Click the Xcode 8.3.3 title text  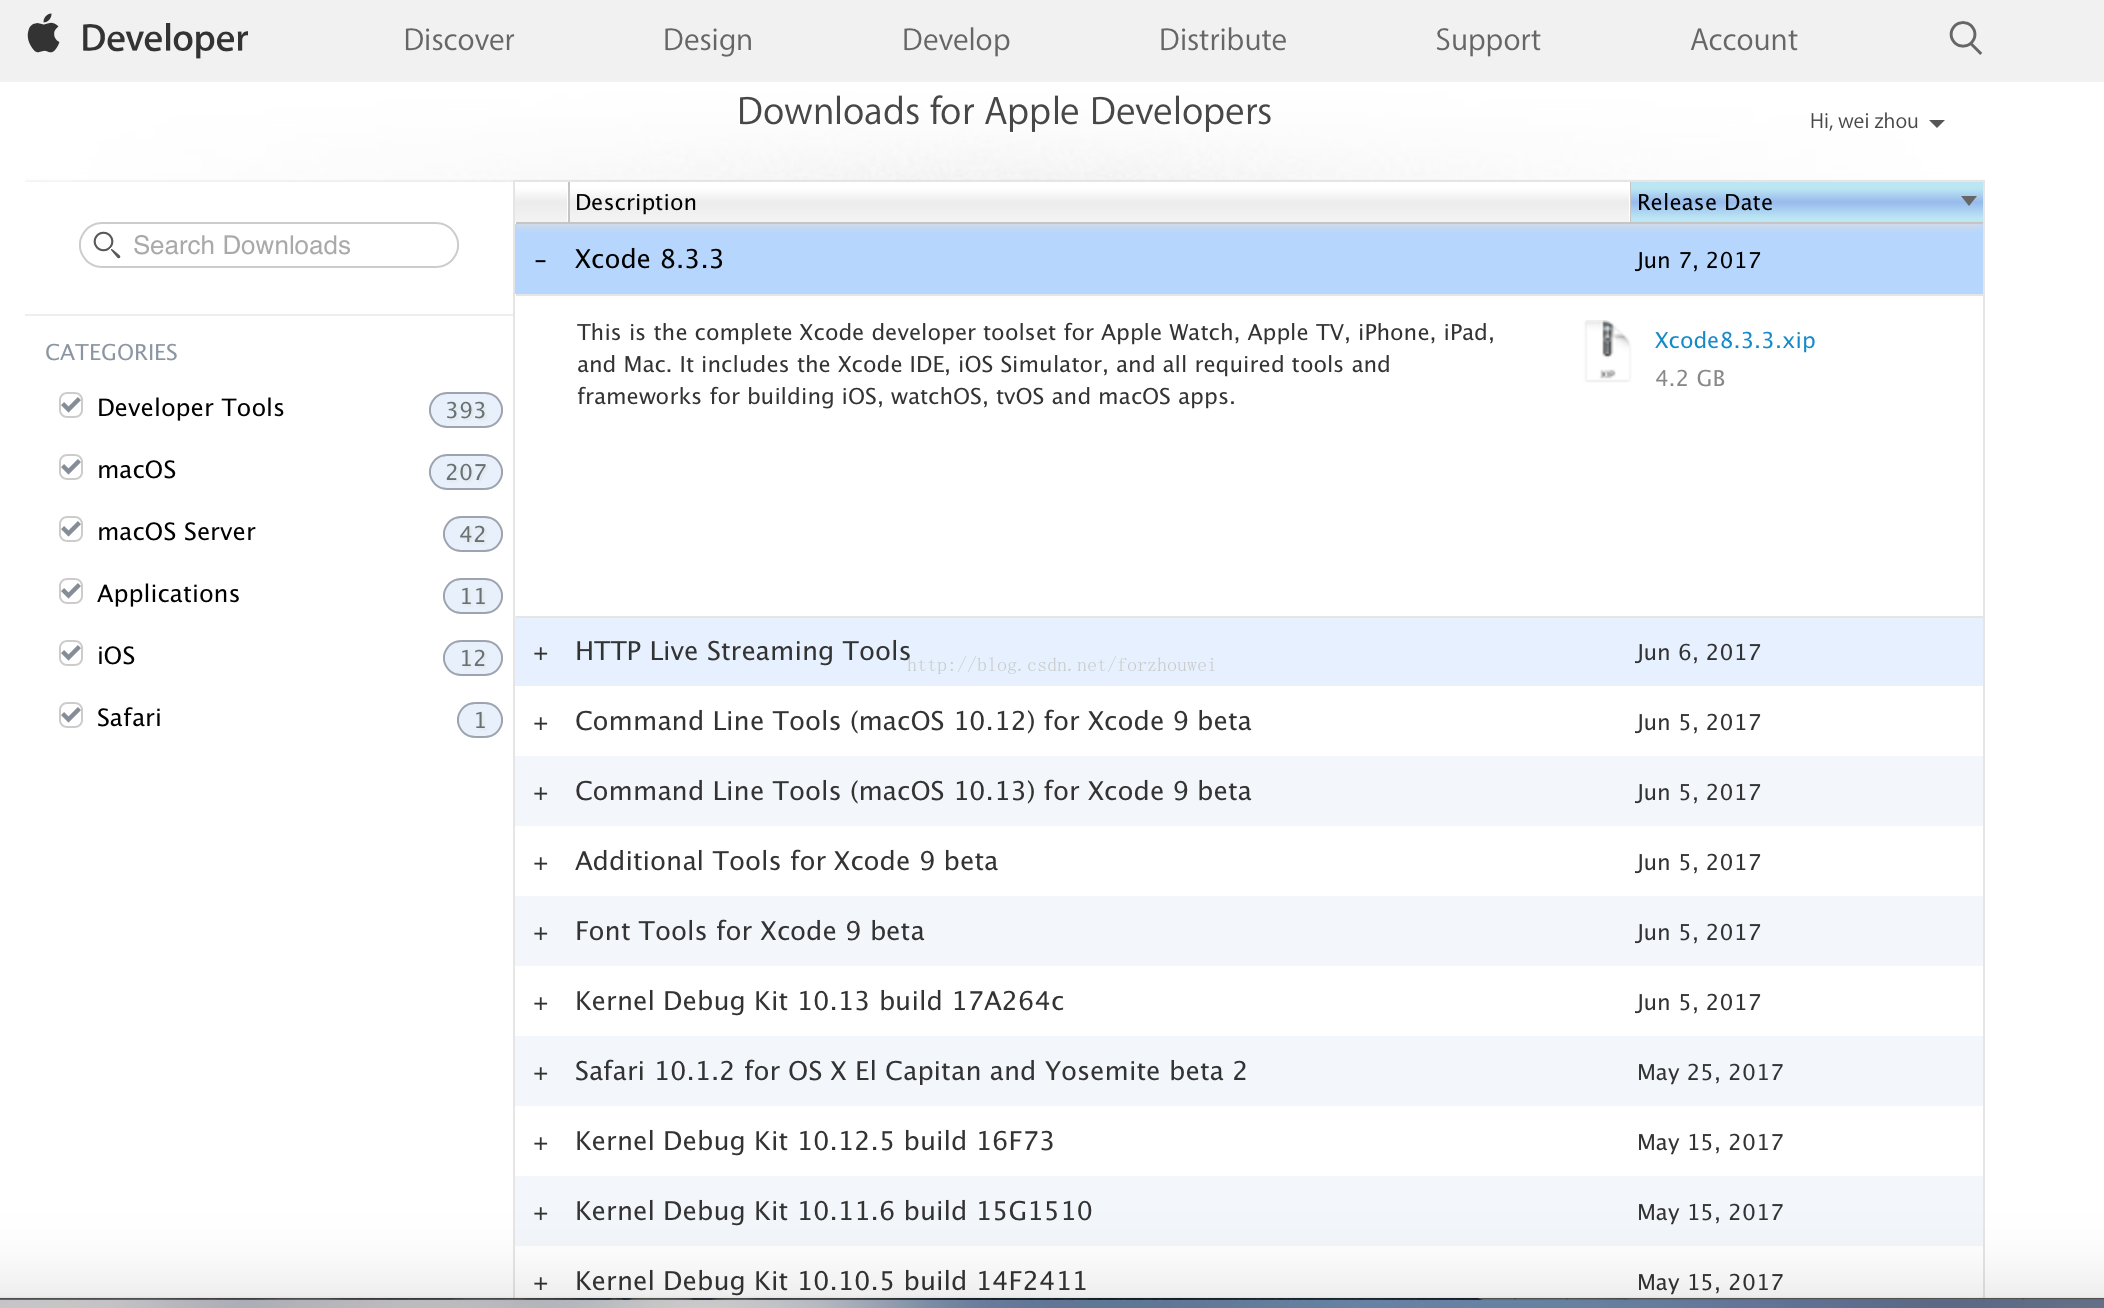click(x=649, y=259)
